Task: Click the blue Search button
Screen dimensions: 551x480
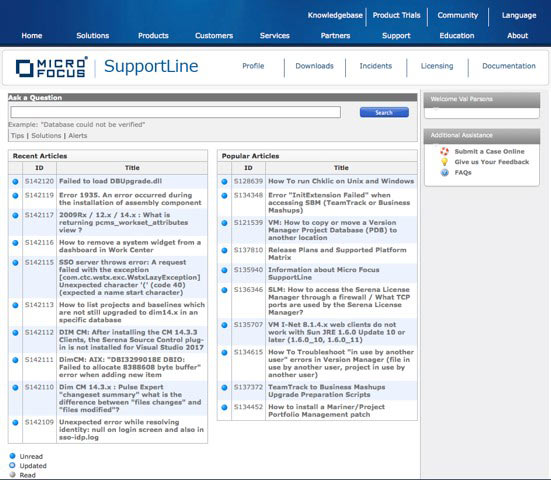Action: pos(384,112)
